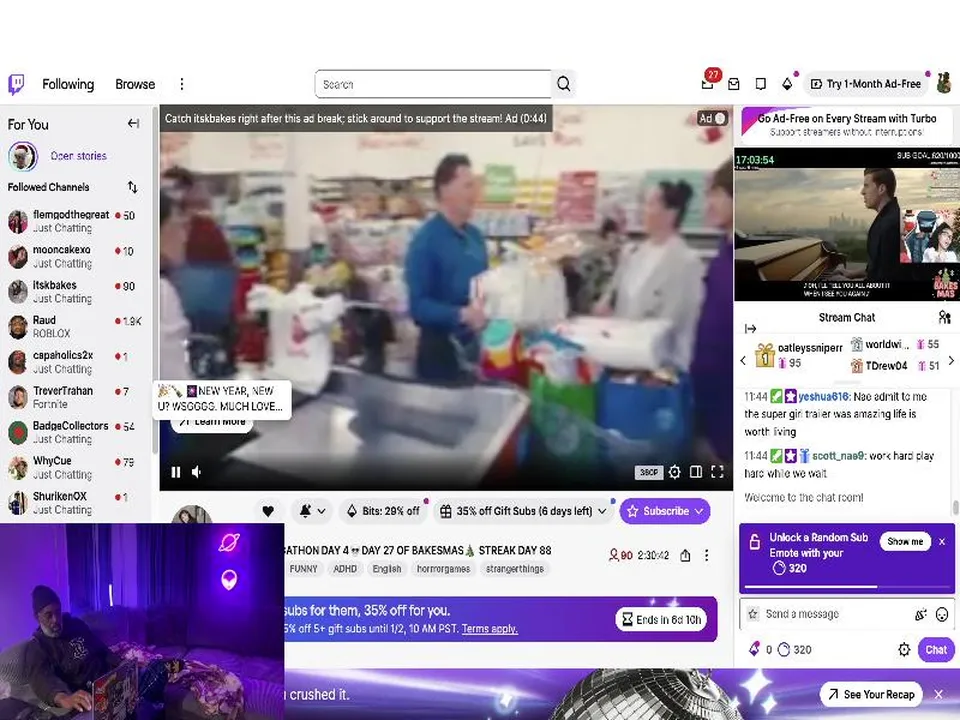
Task: Open the whispers mail icon
Action: pos(733,84)
